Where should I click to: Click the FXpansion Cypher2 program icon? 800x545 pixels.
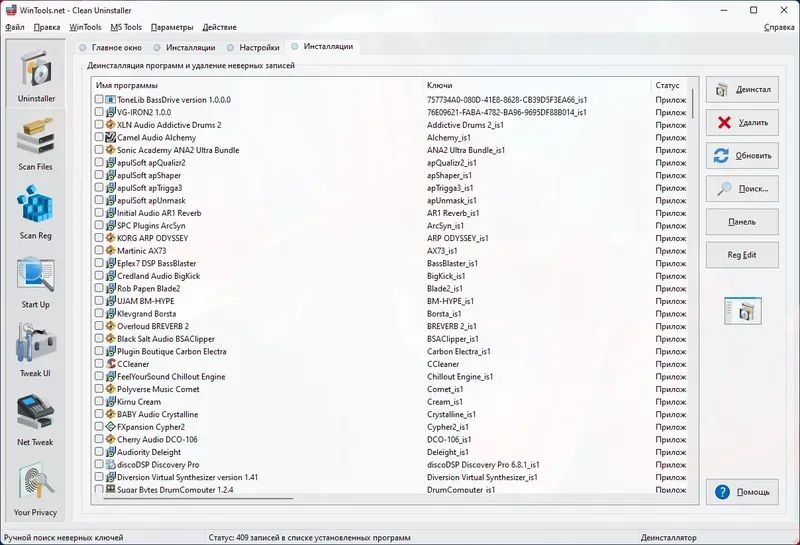tap(110, 427)
